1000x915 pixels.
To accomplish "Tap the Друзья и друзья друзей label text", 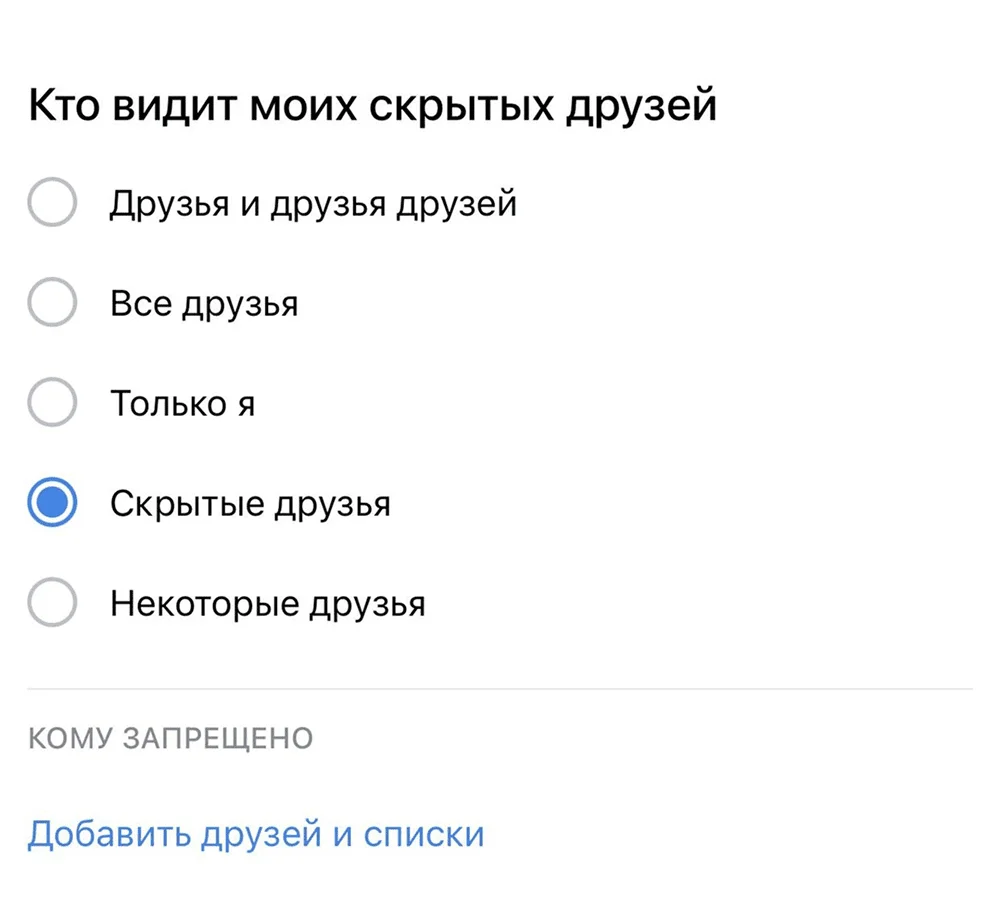I will pos(313,204).
